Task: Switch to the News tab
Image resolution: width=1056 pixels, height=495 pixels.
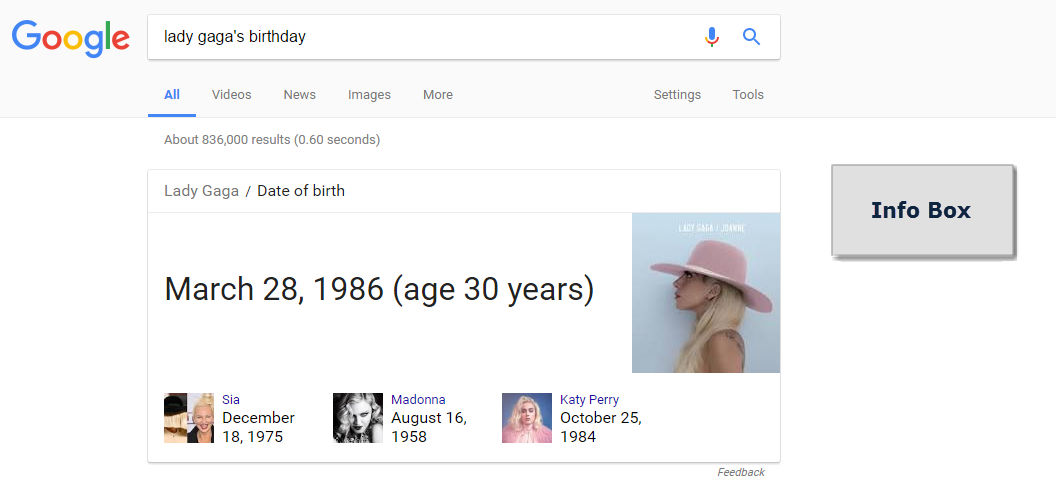Action: 299,95
